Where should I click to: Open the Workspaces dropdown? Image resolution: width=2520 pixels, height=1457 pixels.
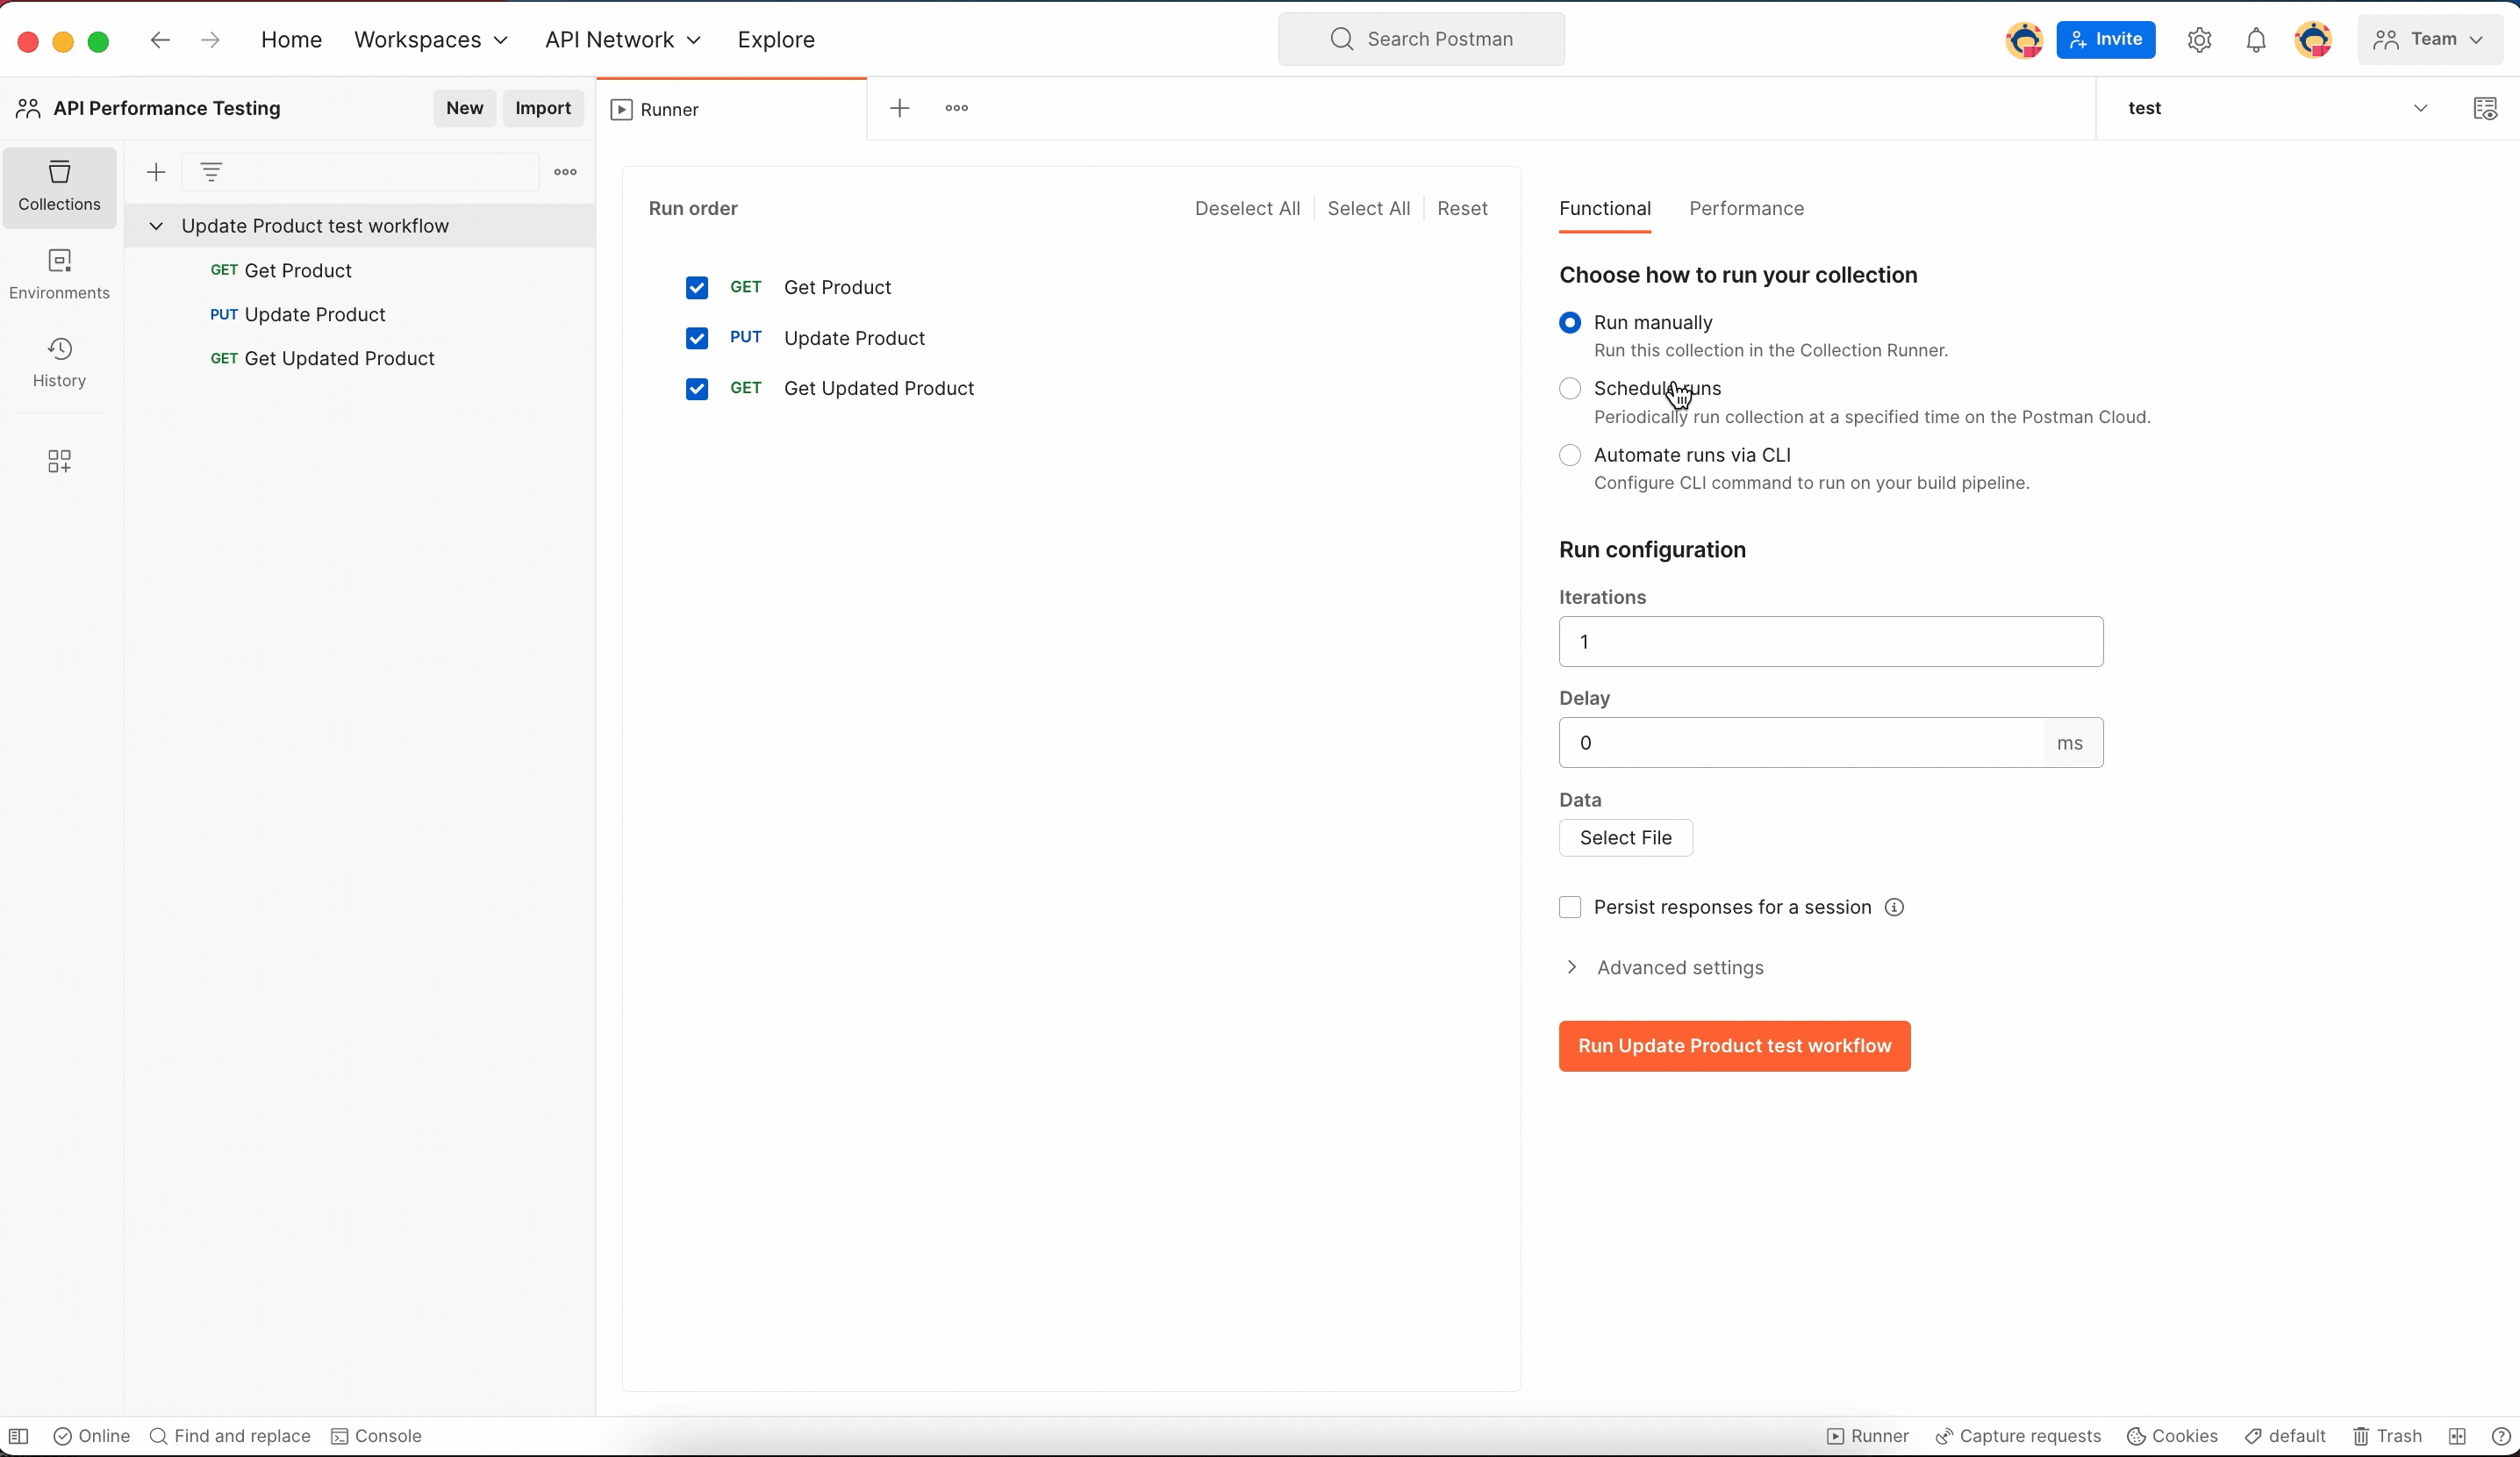(431, 40)
